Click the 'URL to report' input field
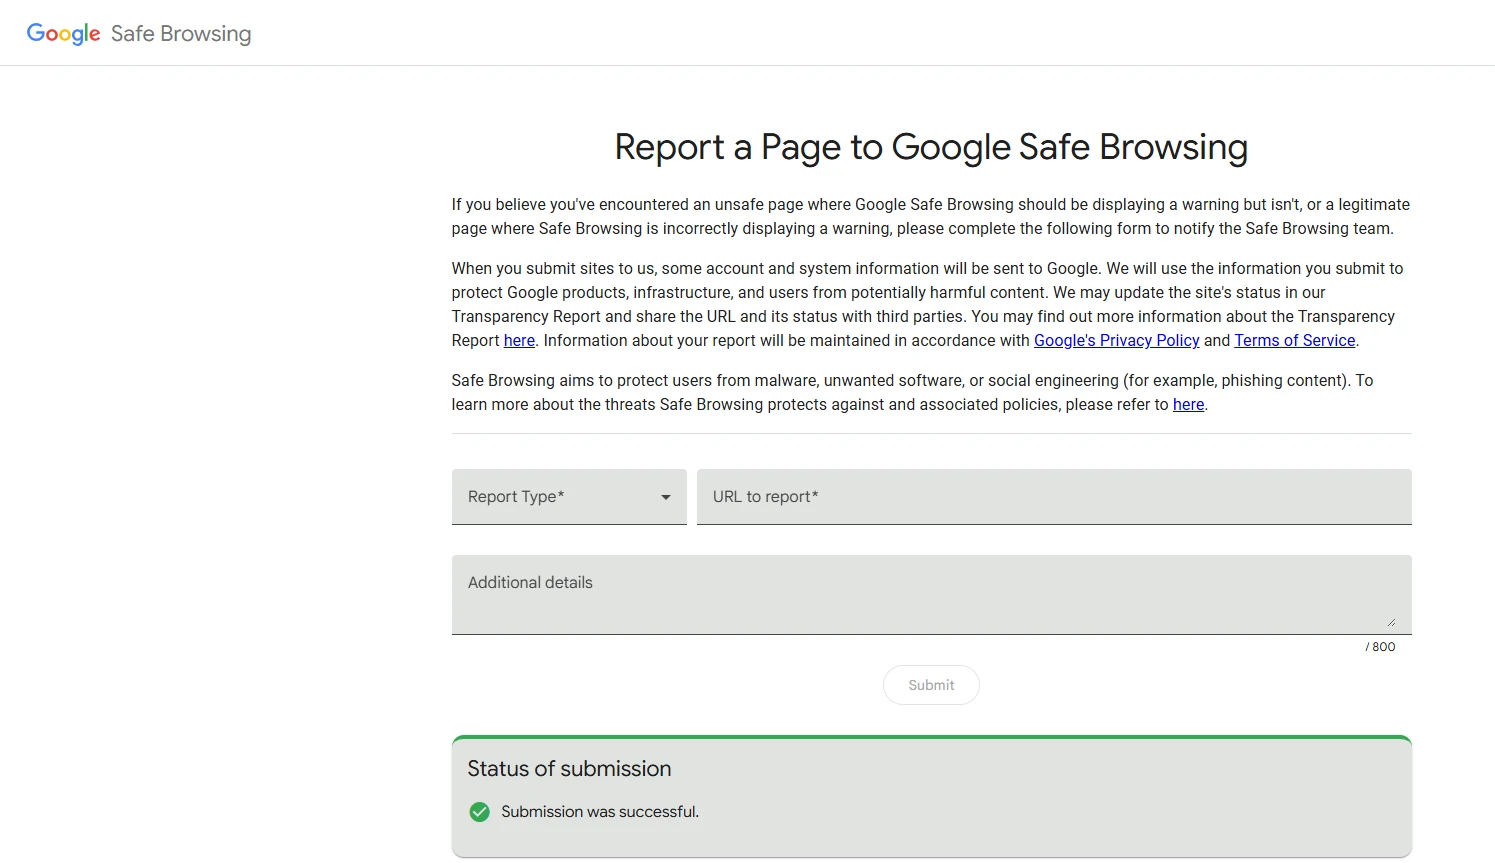 point(1054,497)
